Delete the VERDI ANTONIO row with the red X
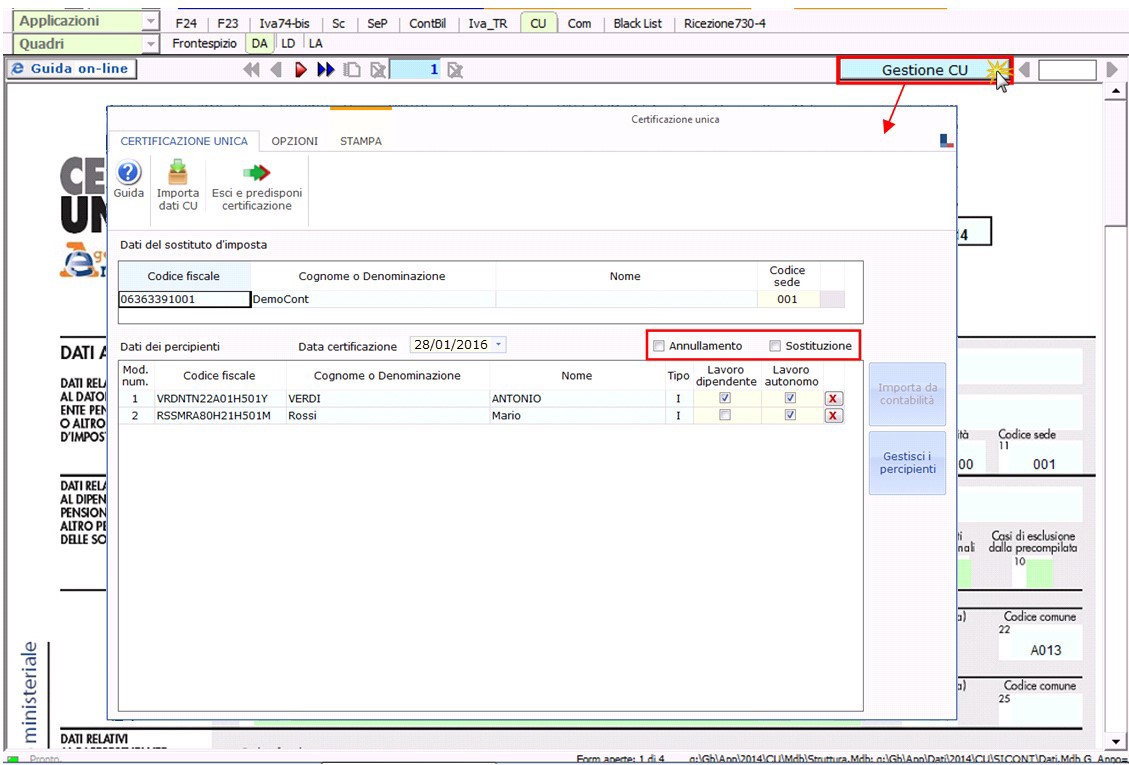This screenshot has width=1129, height=765. 834,398
